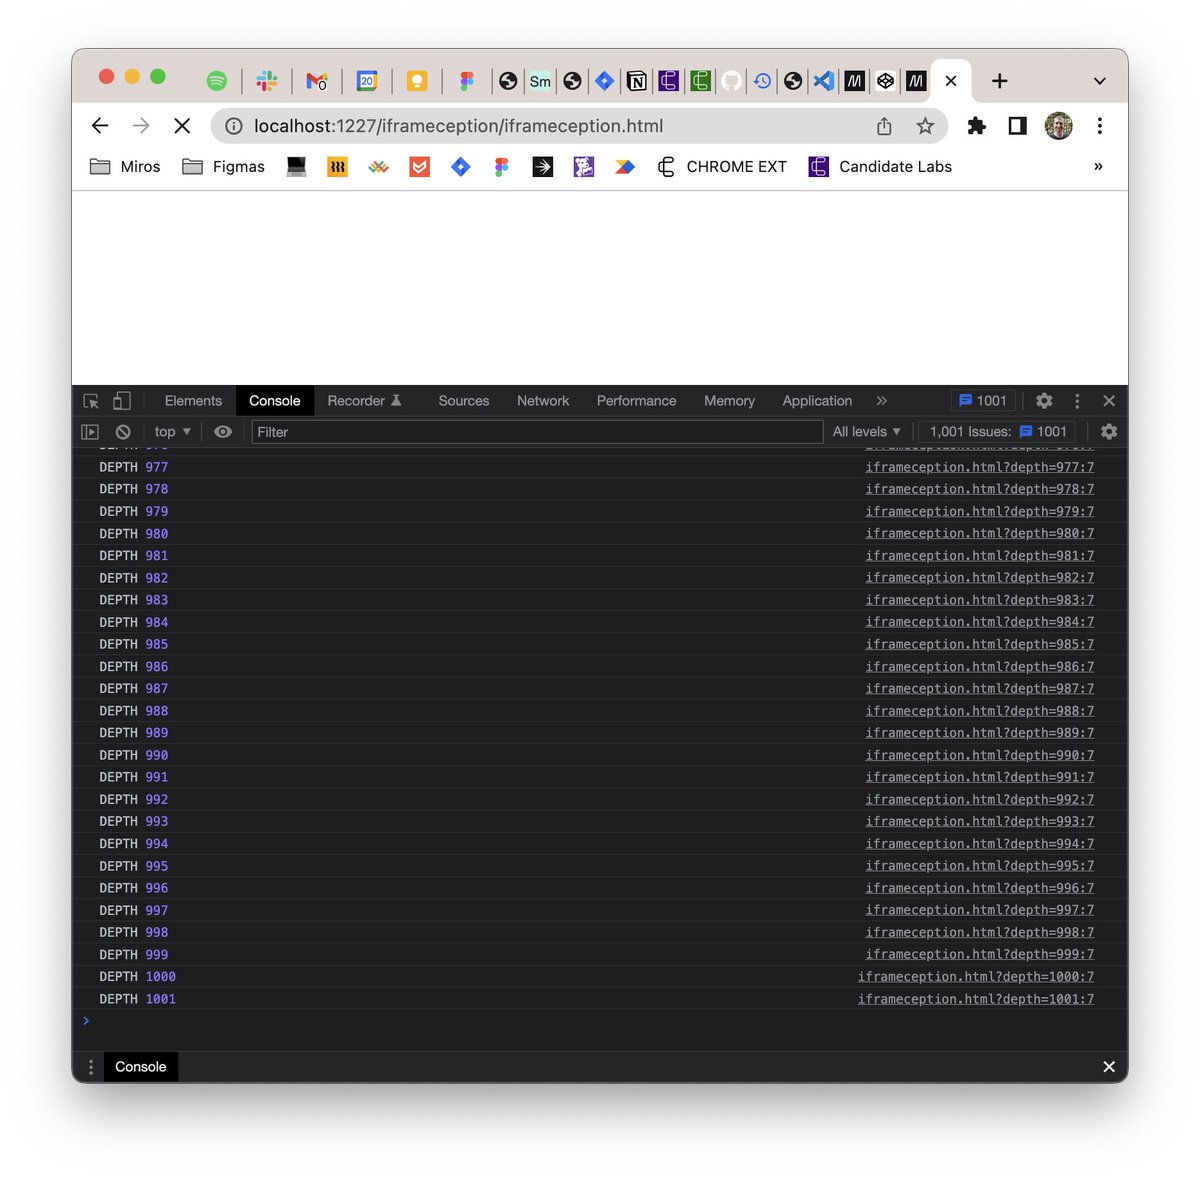Open the laptop icon bookmark

click(x=296, y=167)
